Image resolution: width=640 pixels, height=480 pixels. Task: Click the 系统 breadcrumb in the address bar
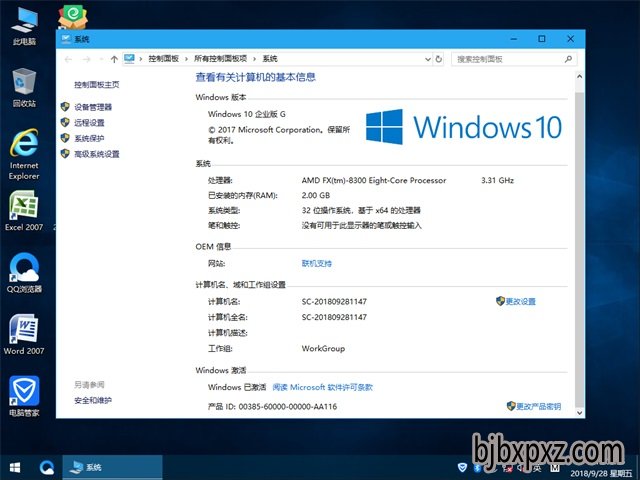[269, 59]
